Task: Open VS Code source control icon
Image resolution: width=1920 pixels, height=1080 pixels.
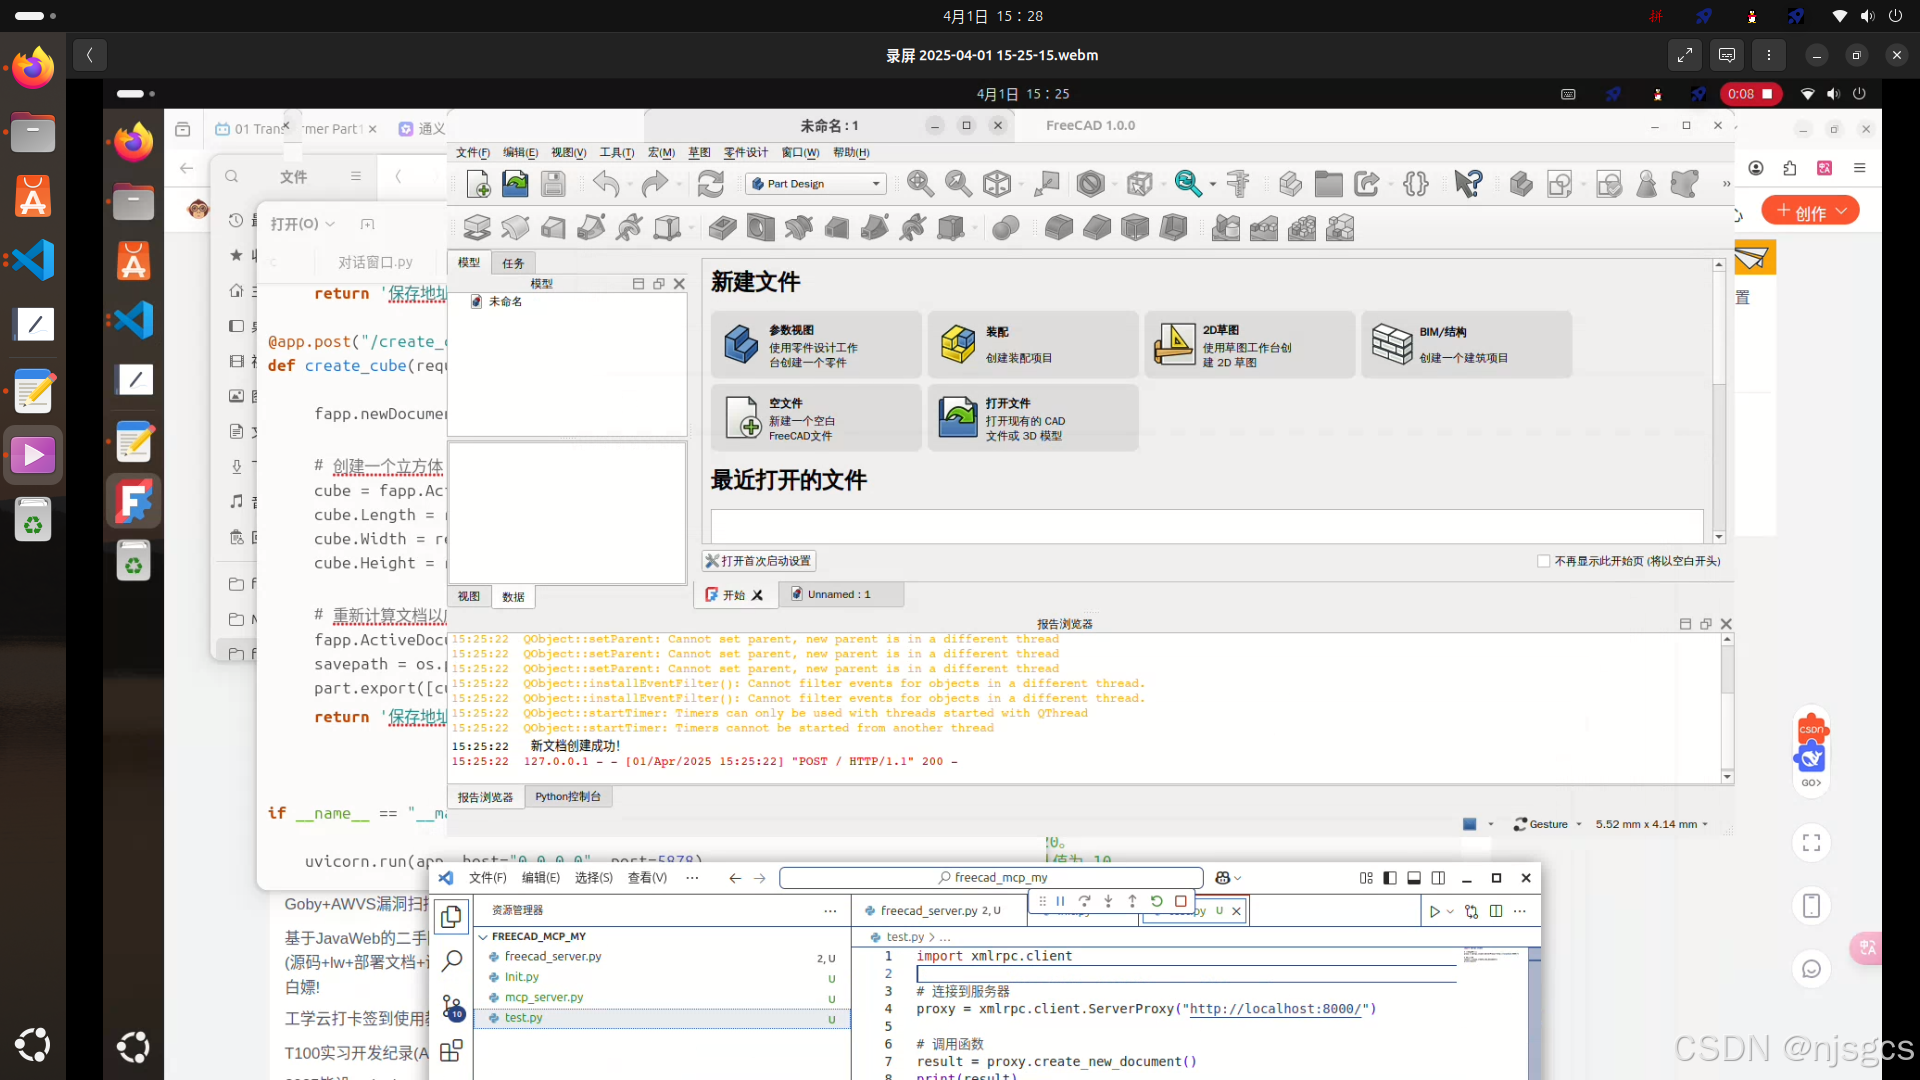Action: [x=452, y=1006]
